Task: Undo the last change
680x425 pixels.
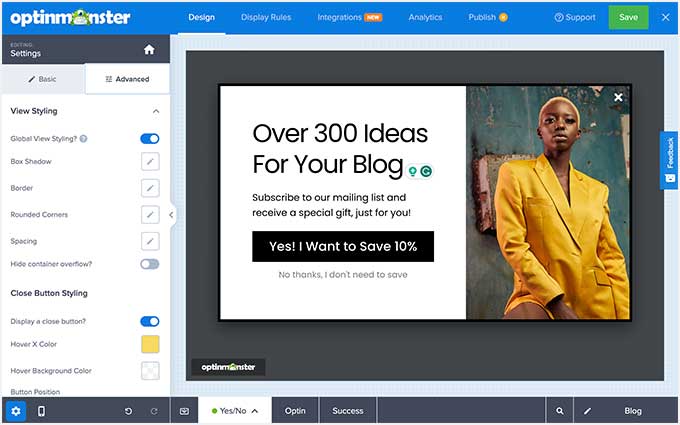Action: click(128, 411)
